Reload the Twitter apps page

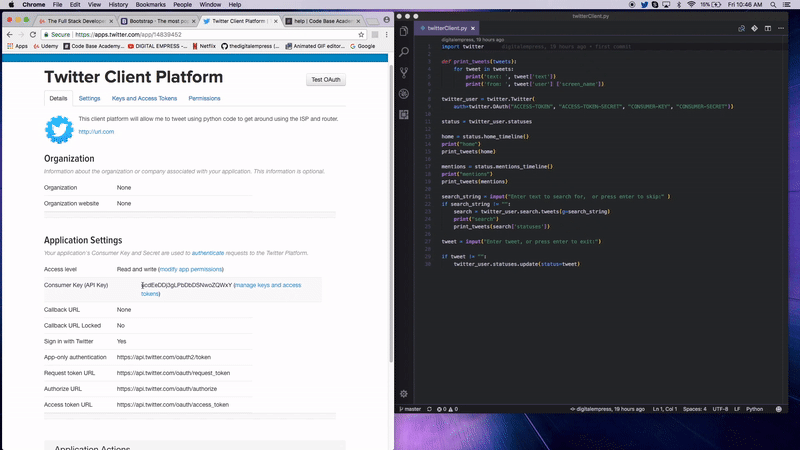[x=33, y=35]
